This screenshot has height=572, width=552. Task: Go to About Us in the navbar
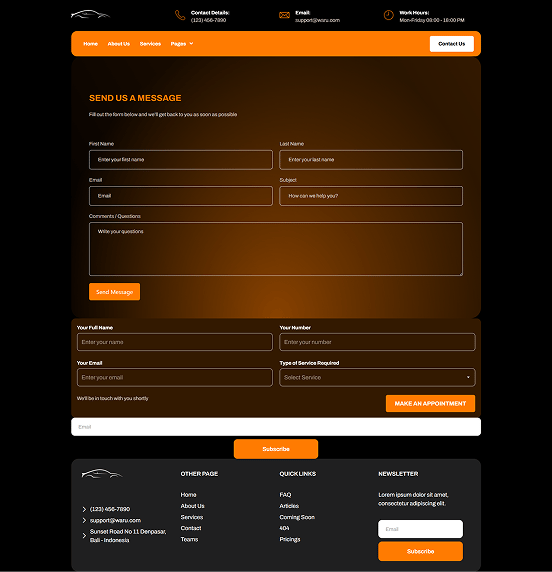tap(119, 44)
